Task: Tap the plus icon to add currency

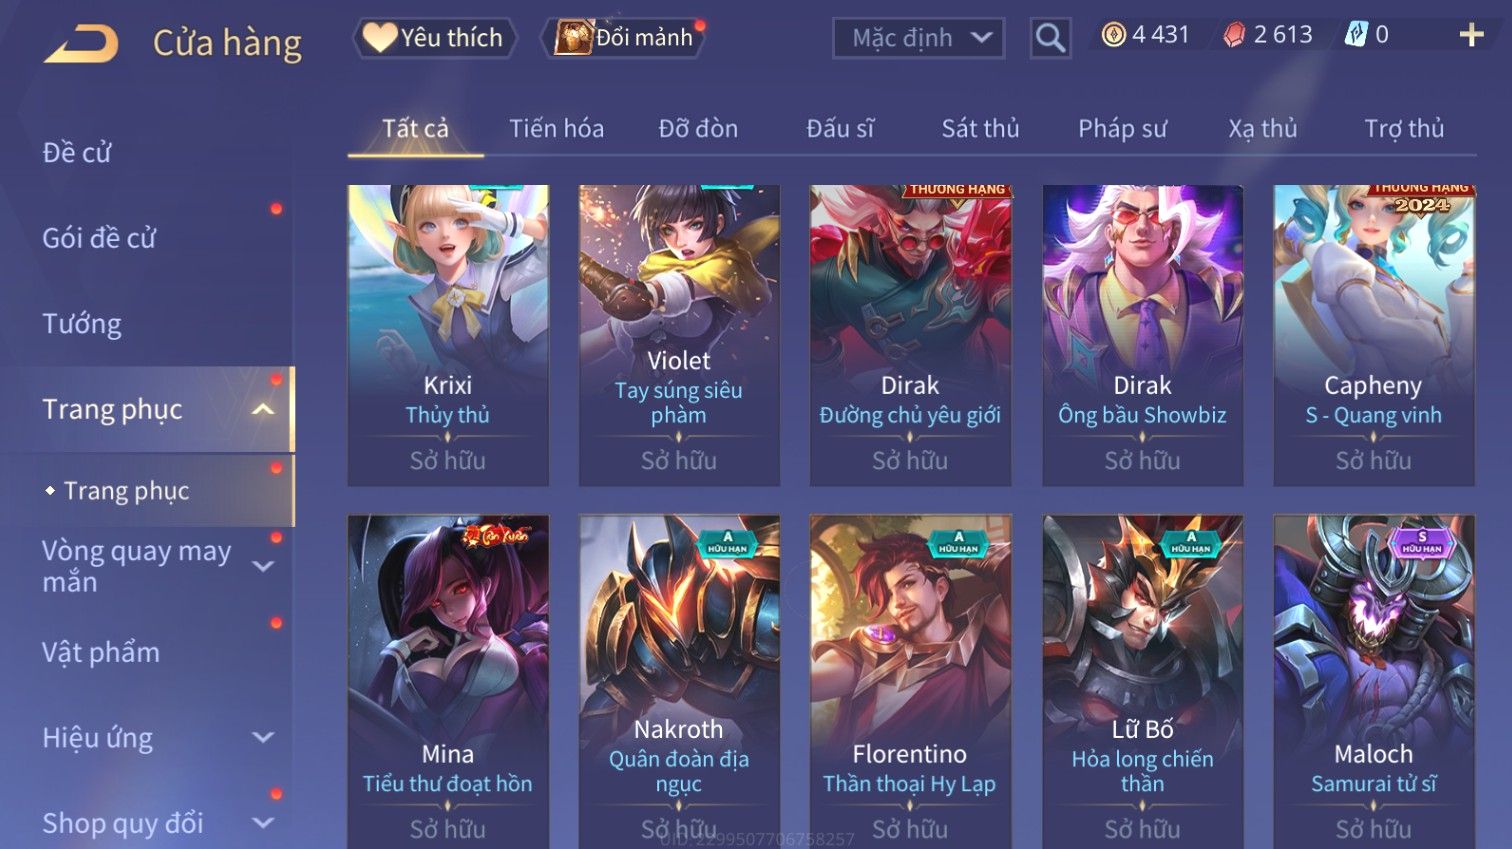Action: click(1471, 35)
